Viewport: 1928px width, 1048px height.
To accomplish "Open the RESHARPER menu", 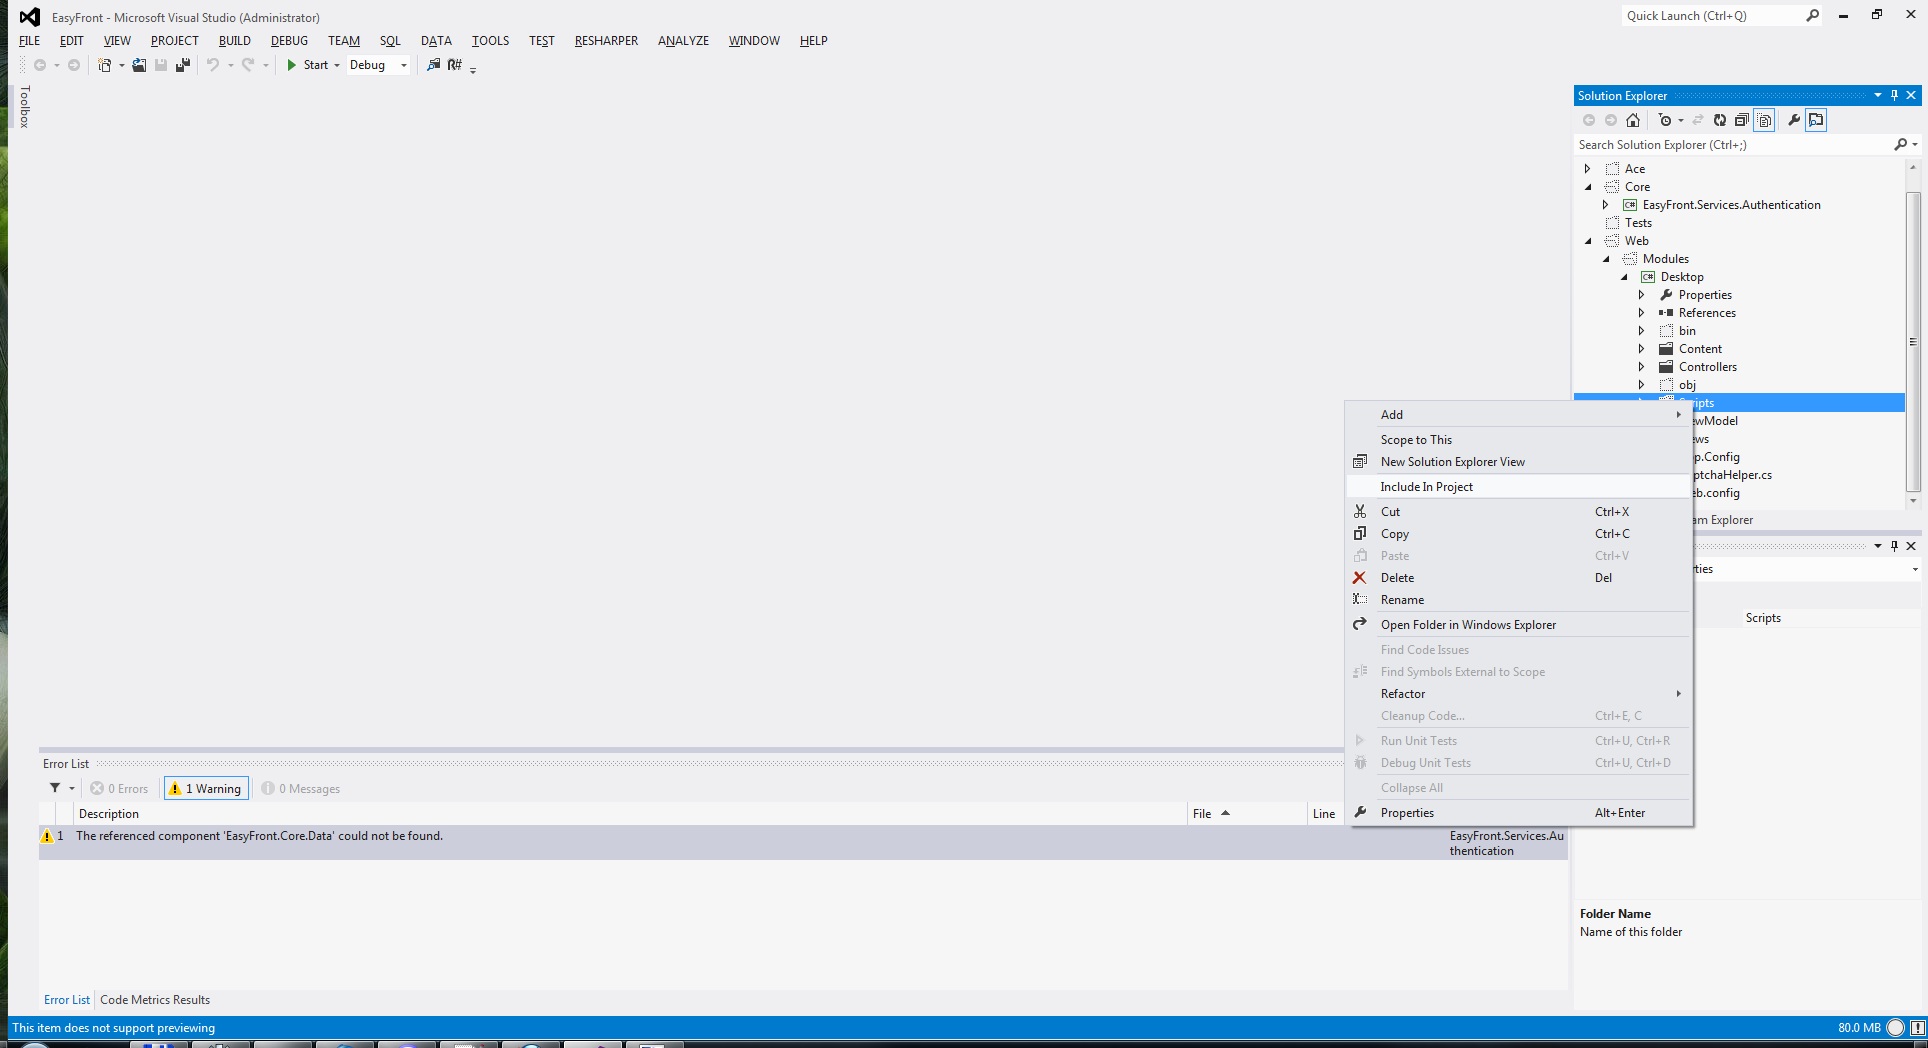I will tap(606, 41).
